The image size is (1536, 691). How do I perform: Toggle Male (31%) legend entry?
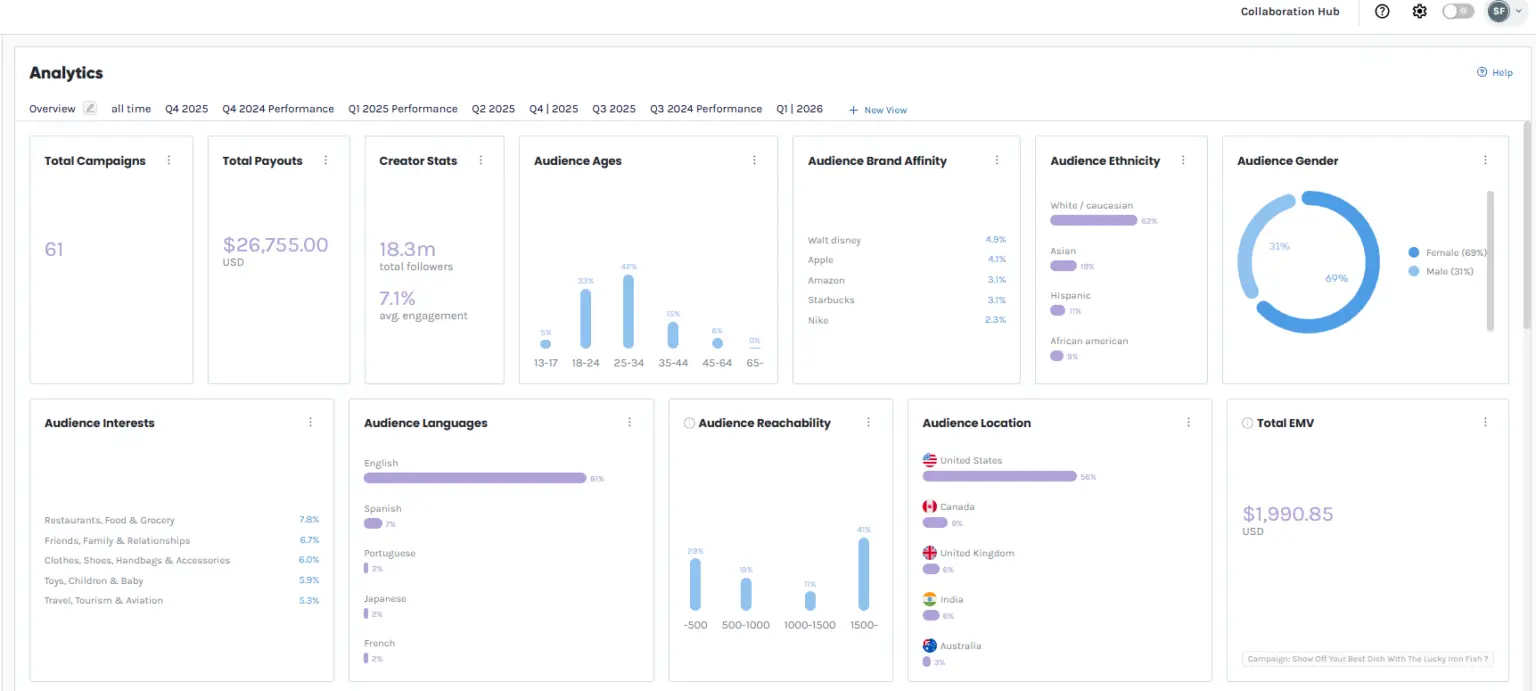click(1441, 271)
